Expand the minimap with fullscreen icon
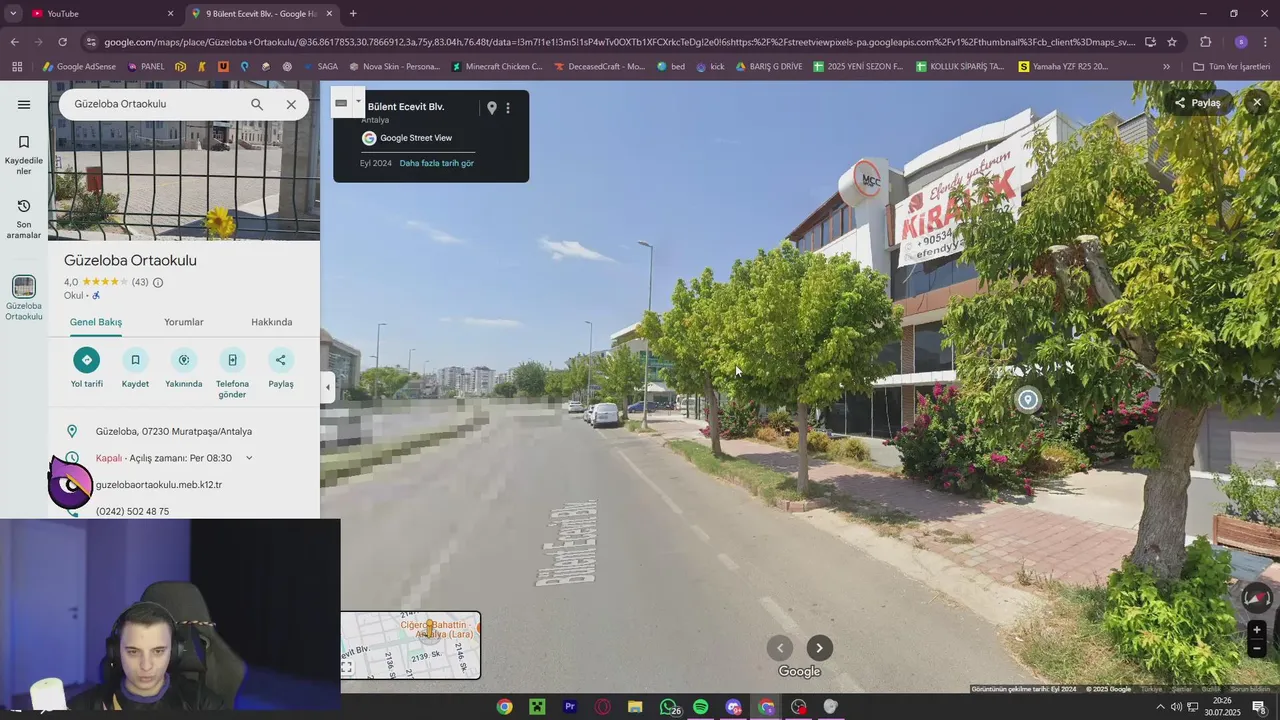Image resolution: width=1280 pixels, height=720 pixels. click(x=347, y=667)
